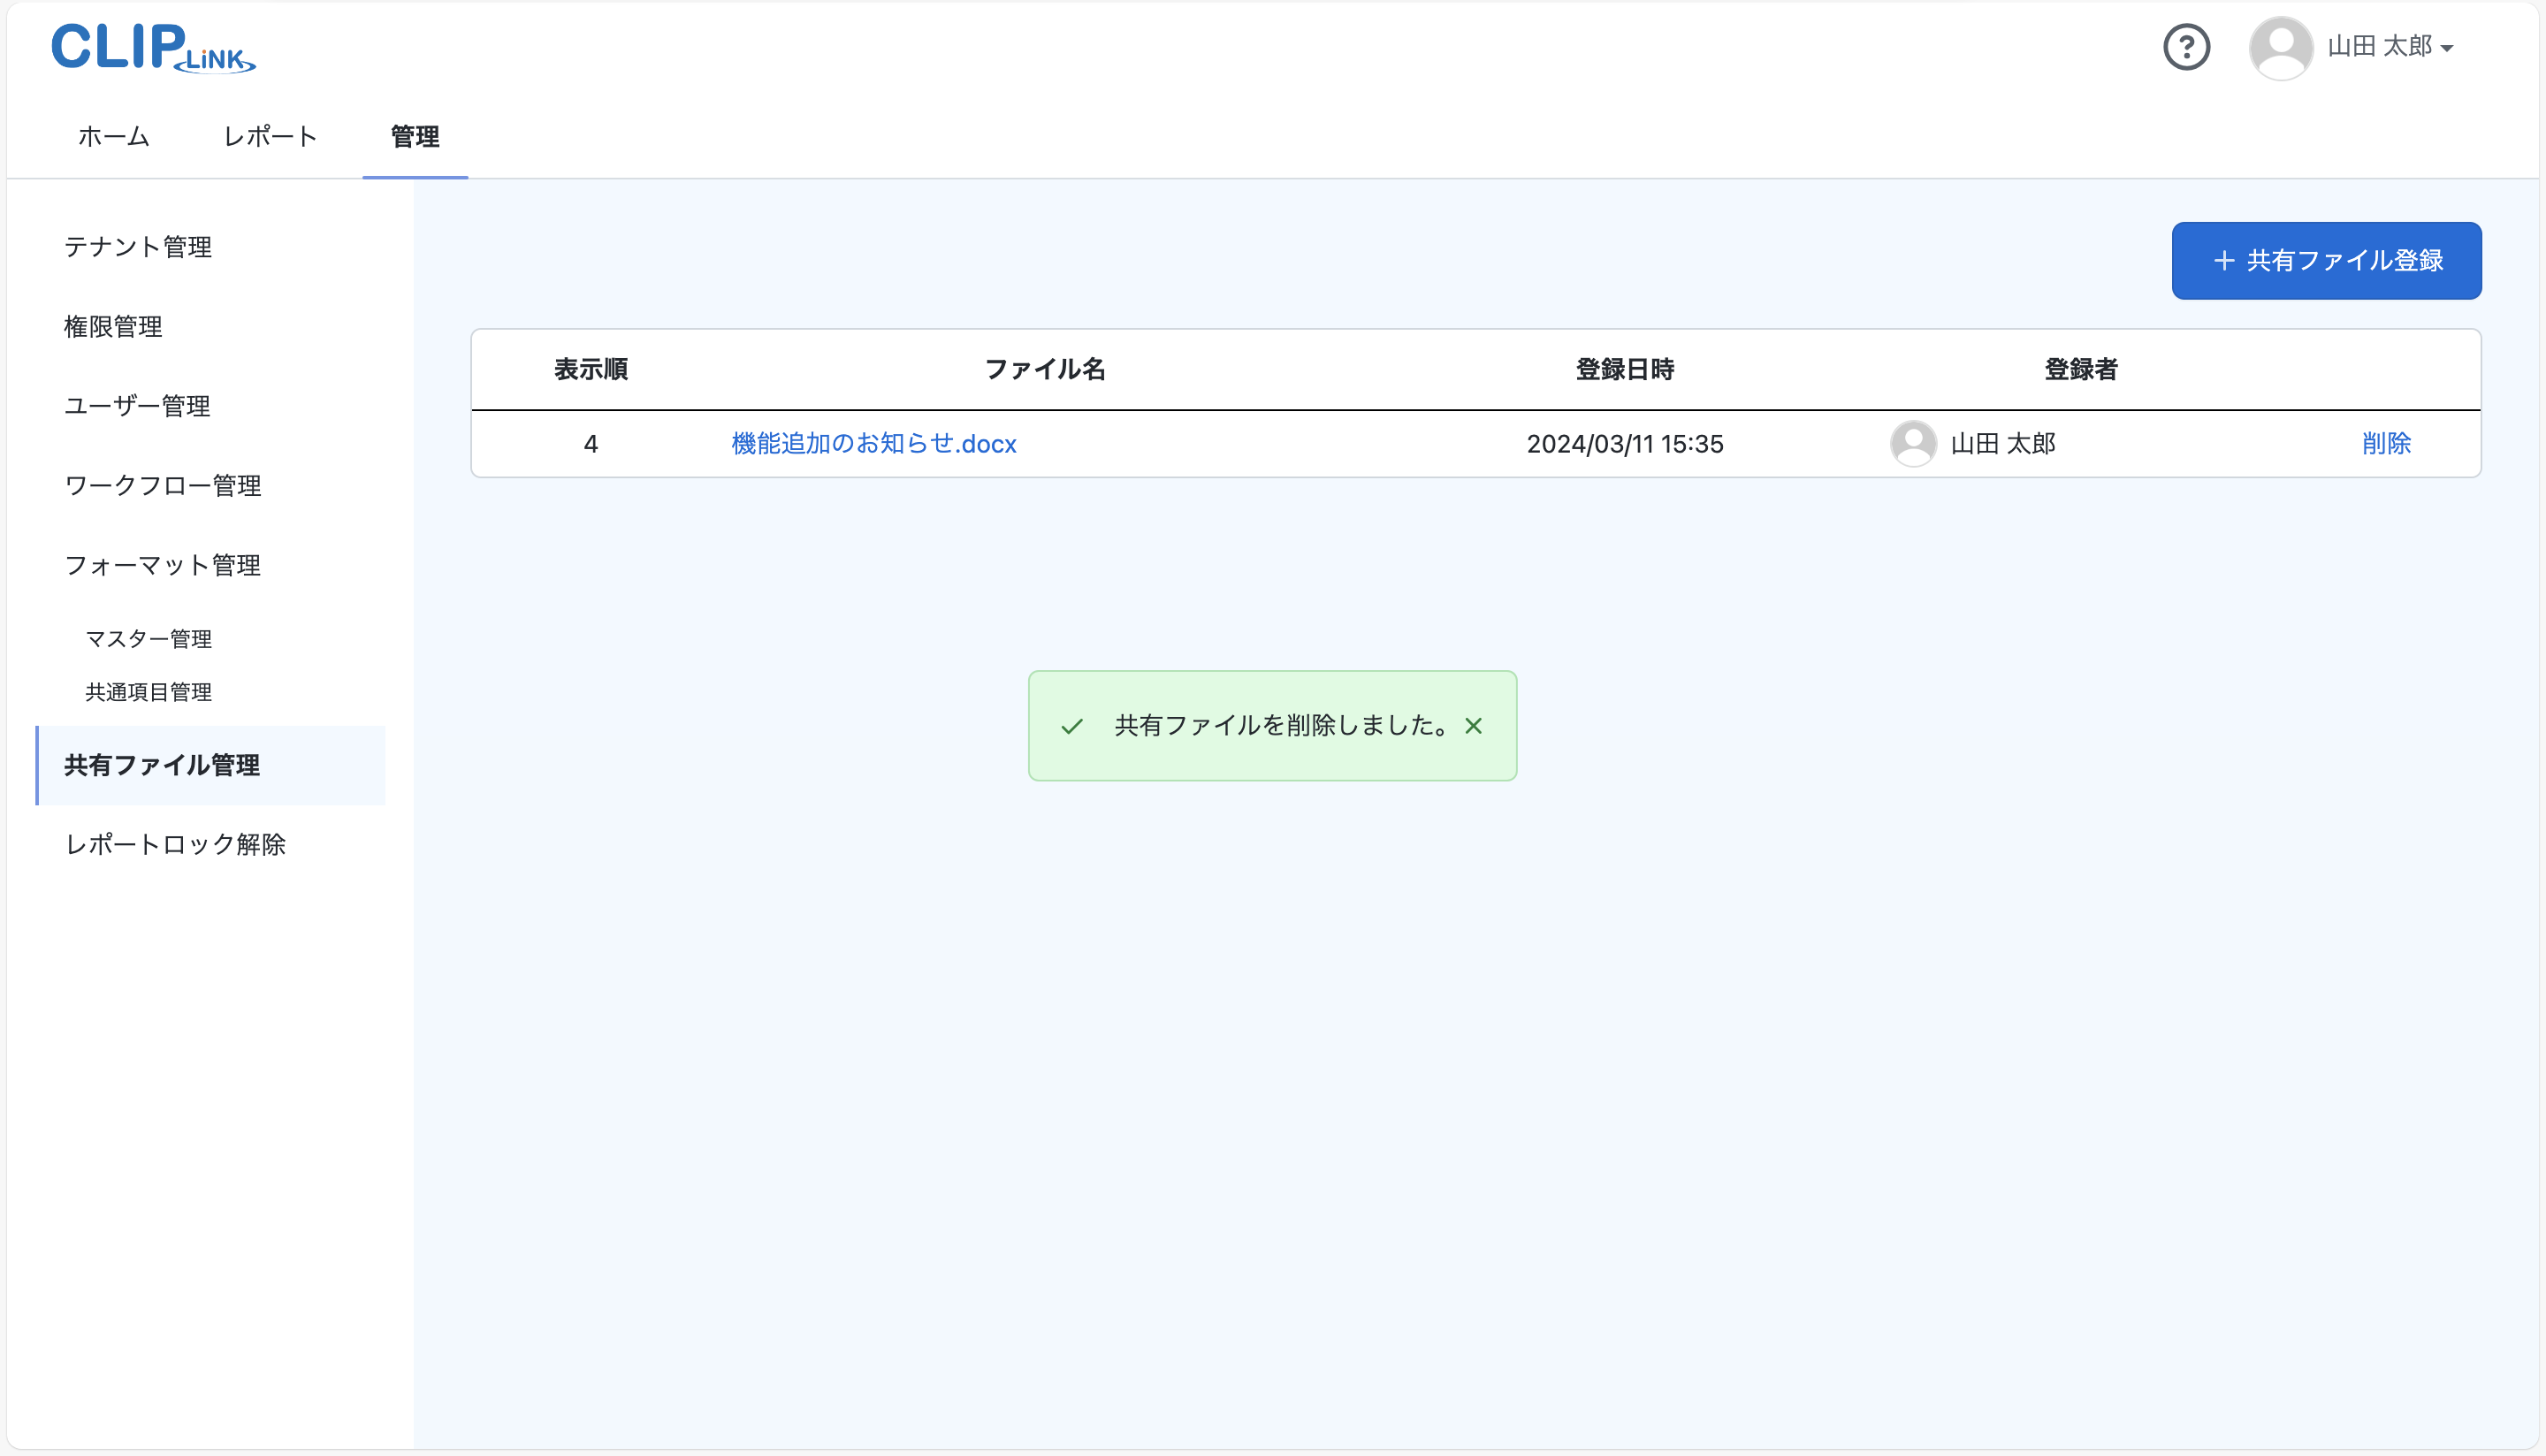Click 山田 太郎's avatar in the table row

(1915, 443)
